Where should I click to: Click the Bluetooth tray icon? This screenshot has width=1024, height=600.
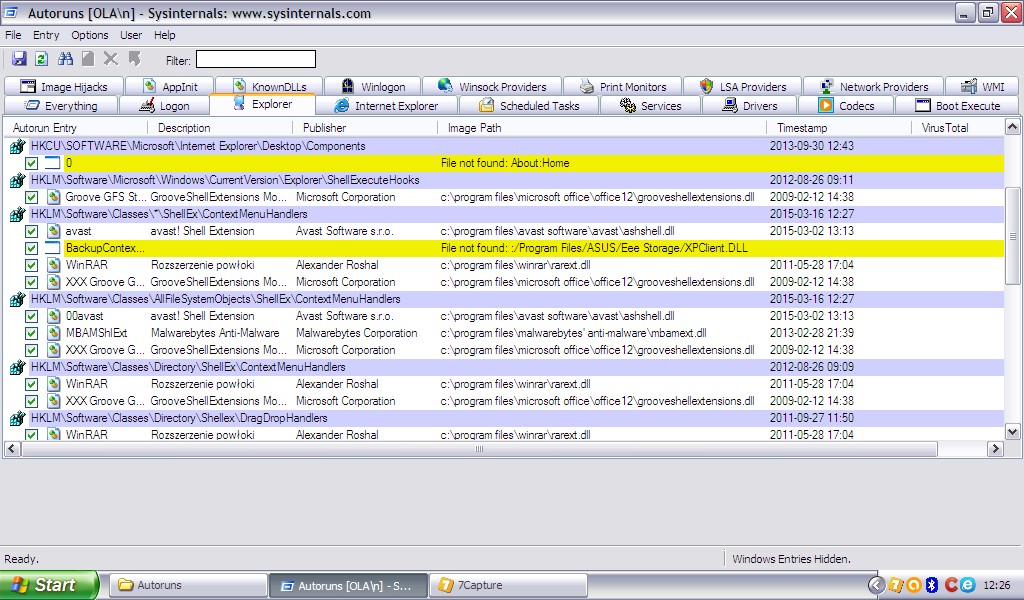pyautogui.click(x=932, y=585)
